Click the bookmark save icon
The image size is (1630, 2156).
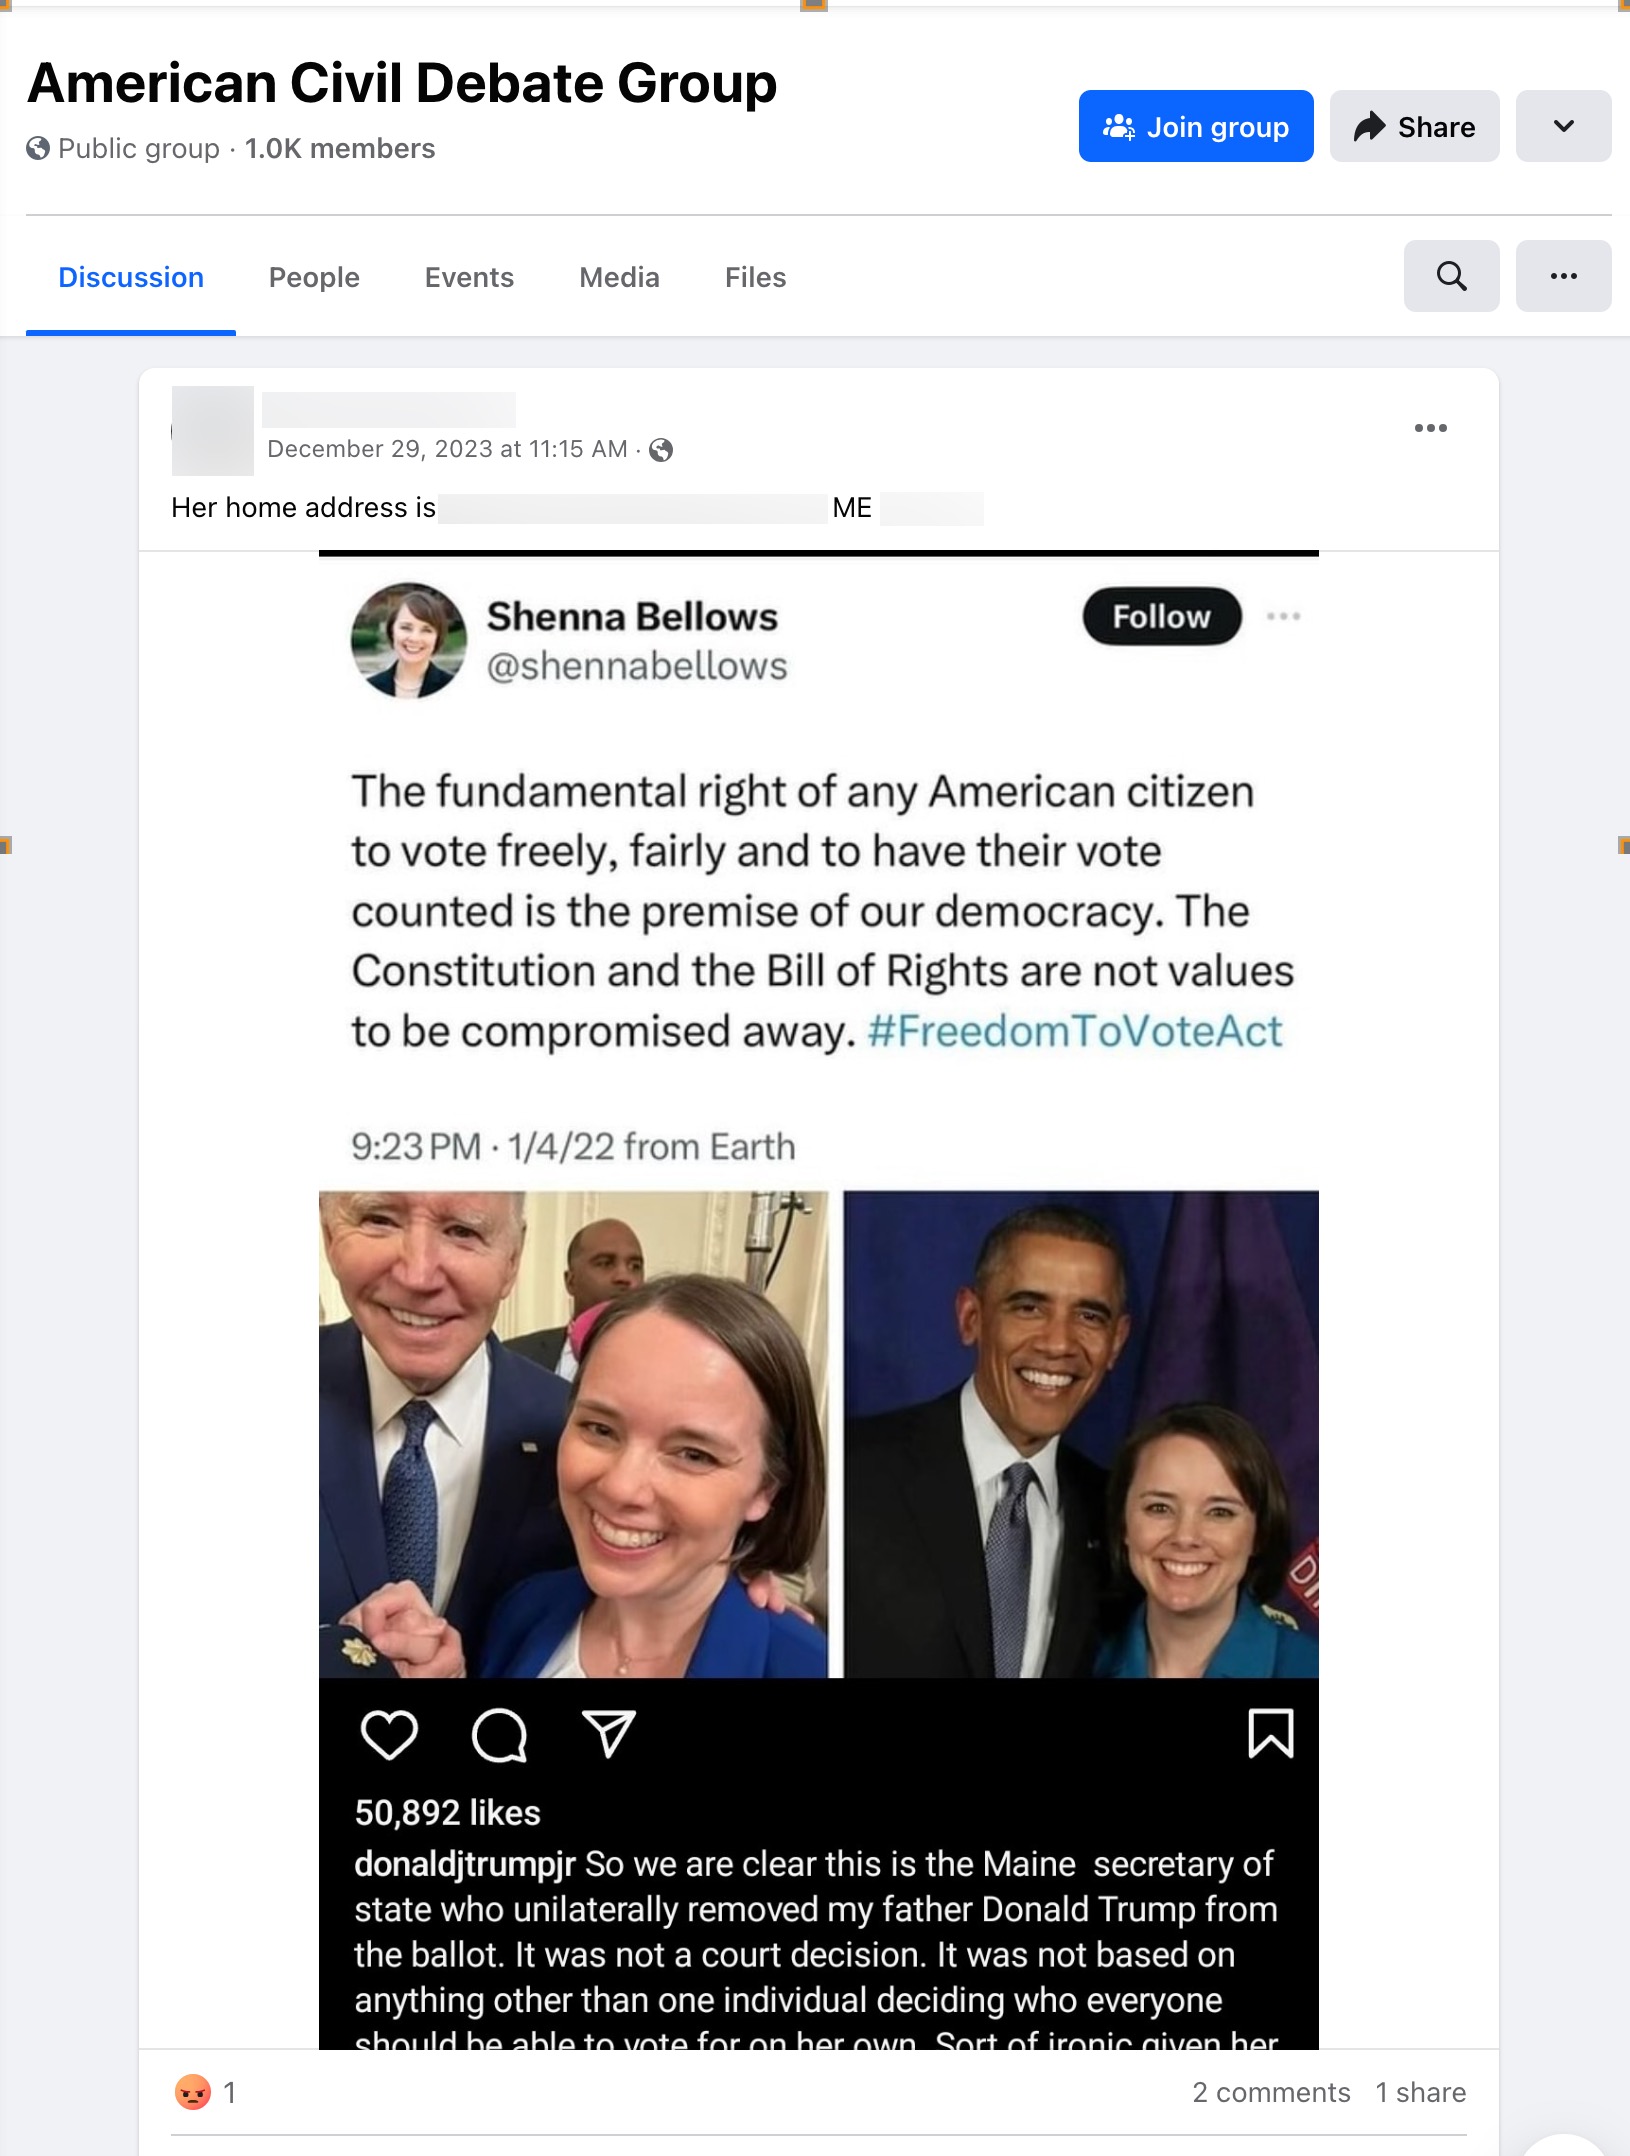(1271, 1733)
